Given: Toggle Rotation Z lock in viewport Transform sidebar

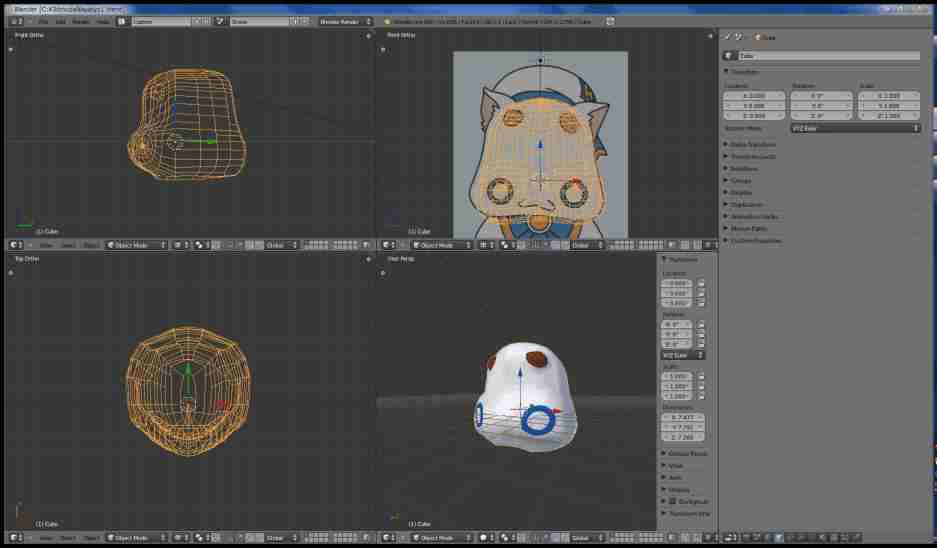Looking at the screenshot, I should point(701,344).
